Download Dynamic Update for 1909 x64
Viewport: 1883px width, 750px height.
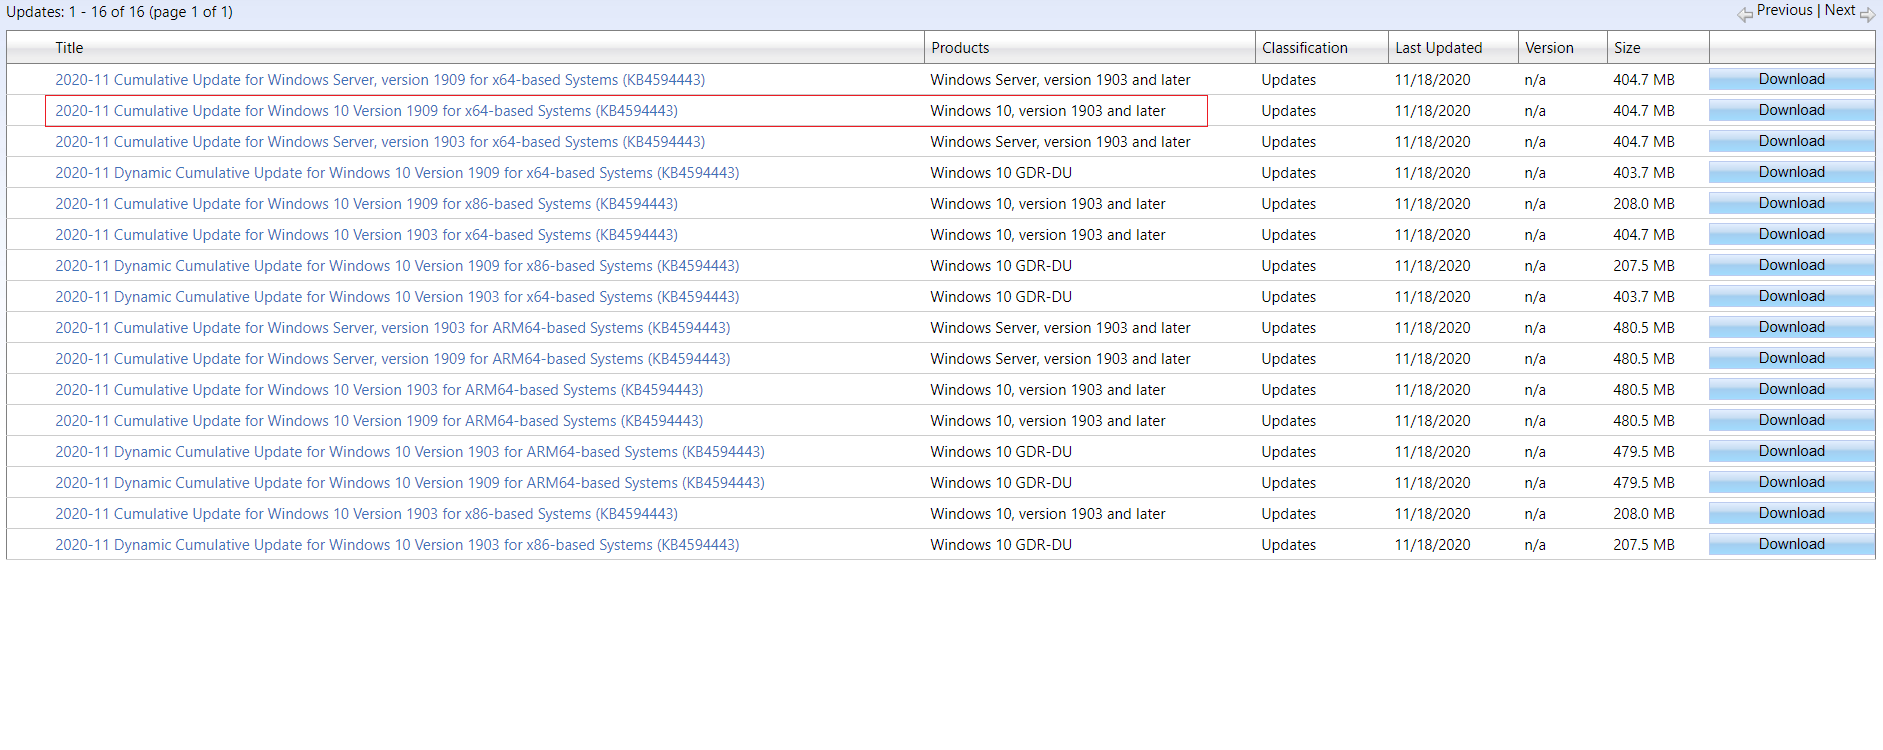(1791, 172)
